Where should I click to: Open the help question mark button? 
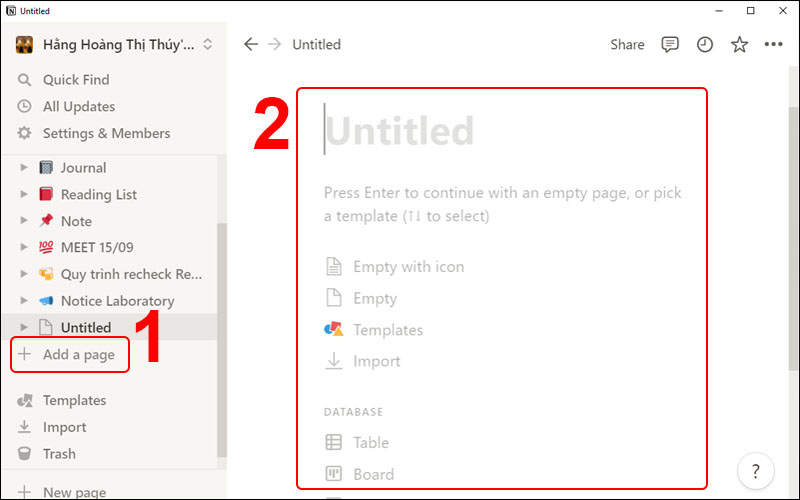pyautogui.click(x=755, y=470)
